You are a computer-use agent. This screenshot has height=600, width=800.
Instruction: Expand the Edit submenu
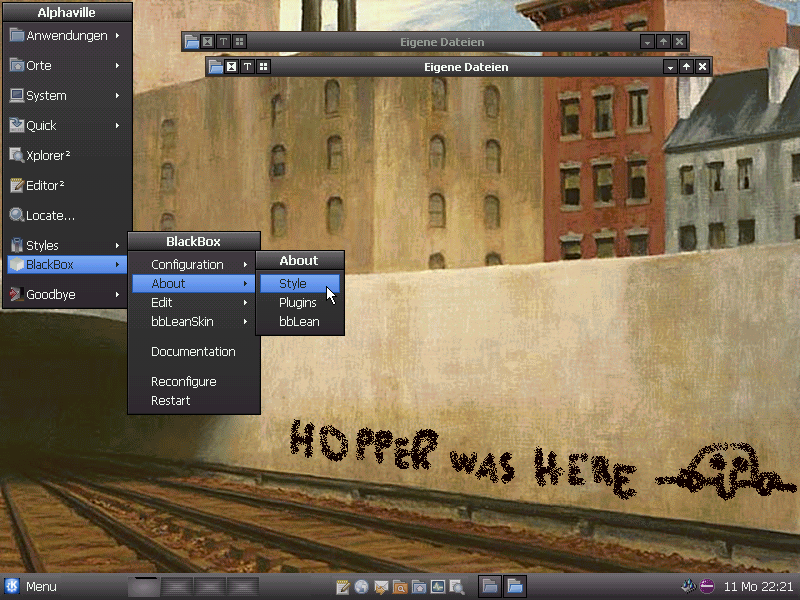[193, 303]
